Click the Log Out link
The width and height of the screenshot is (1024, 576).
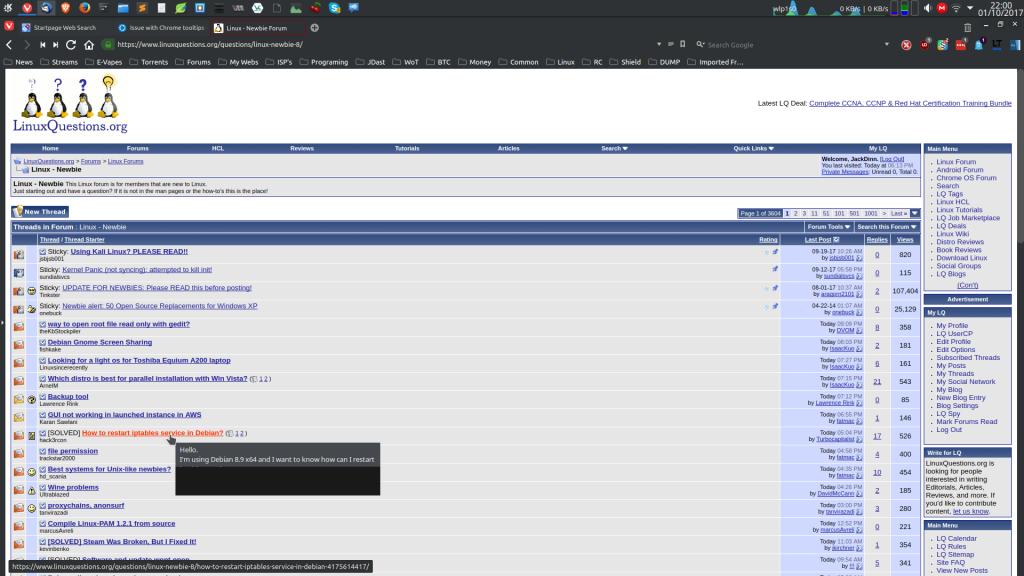[x=892, y=159]
